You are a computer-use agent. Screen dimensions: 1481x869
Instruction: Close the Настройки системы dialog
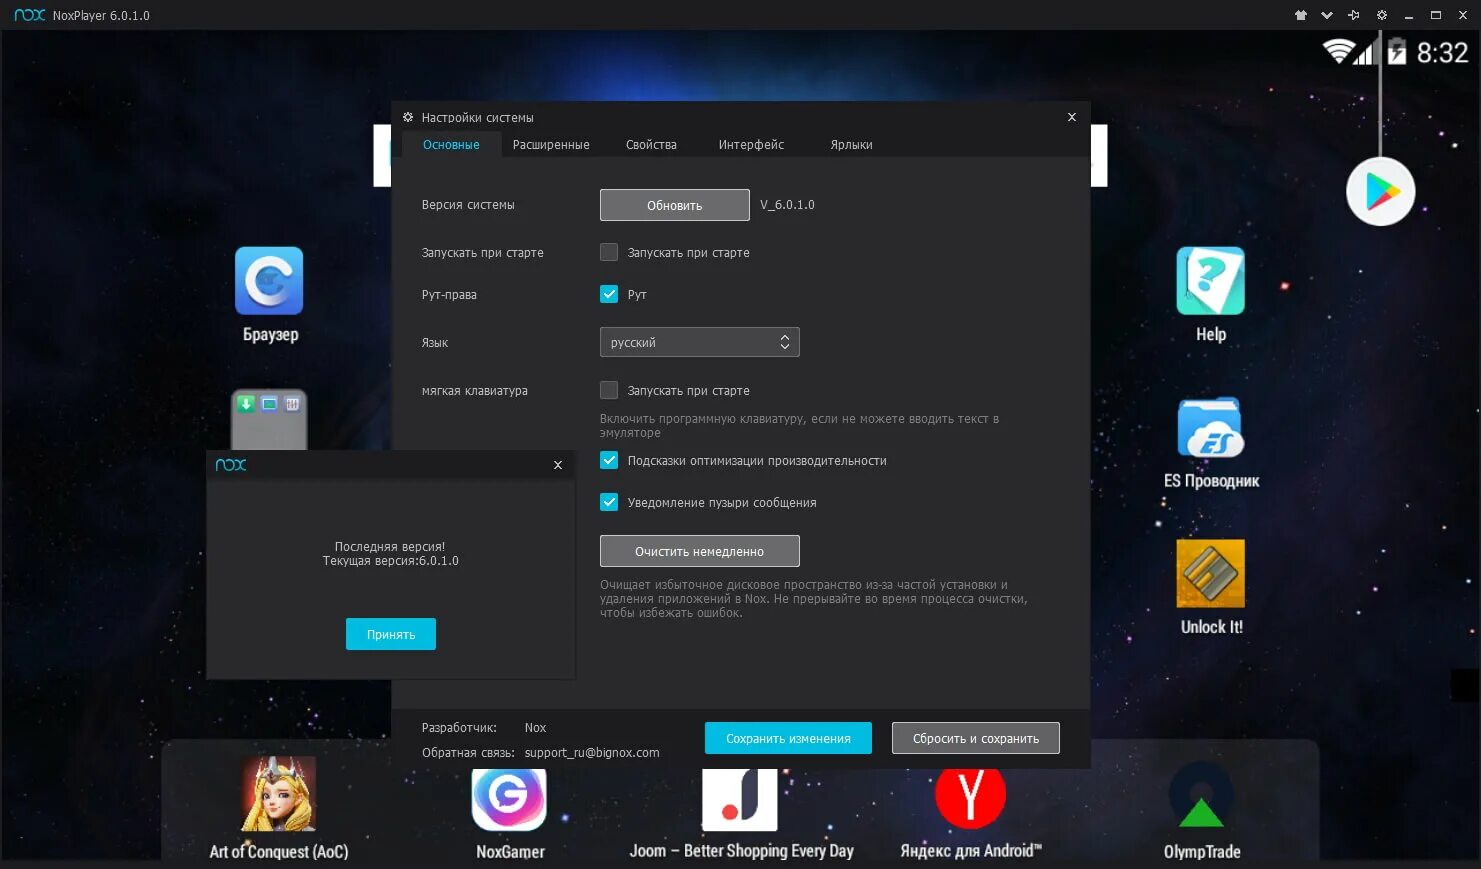pyautogui.click(x=1072, y=117)
